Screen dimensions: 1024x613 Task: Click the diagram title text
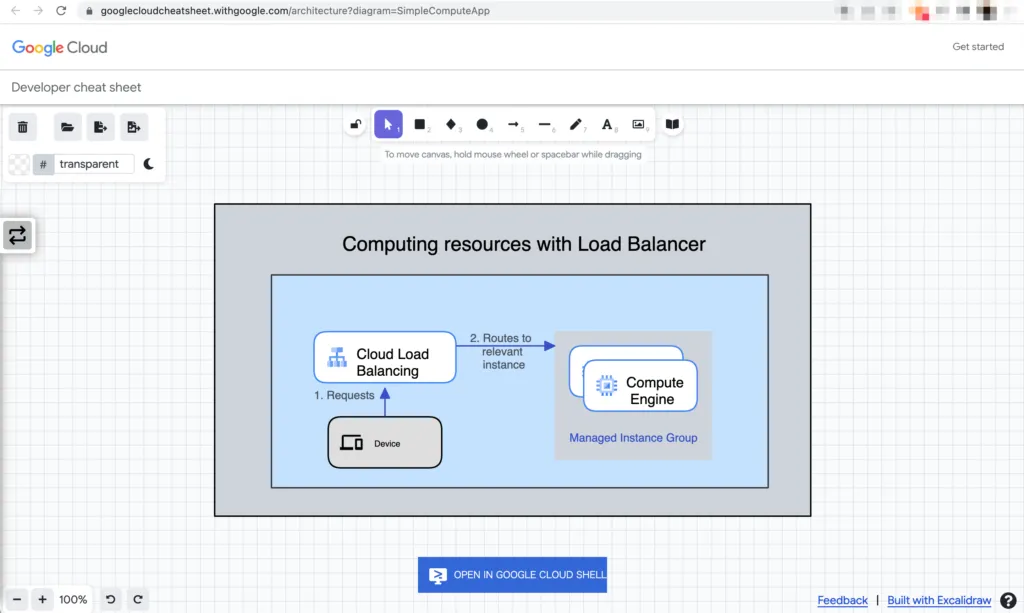[x=524, y=244]
